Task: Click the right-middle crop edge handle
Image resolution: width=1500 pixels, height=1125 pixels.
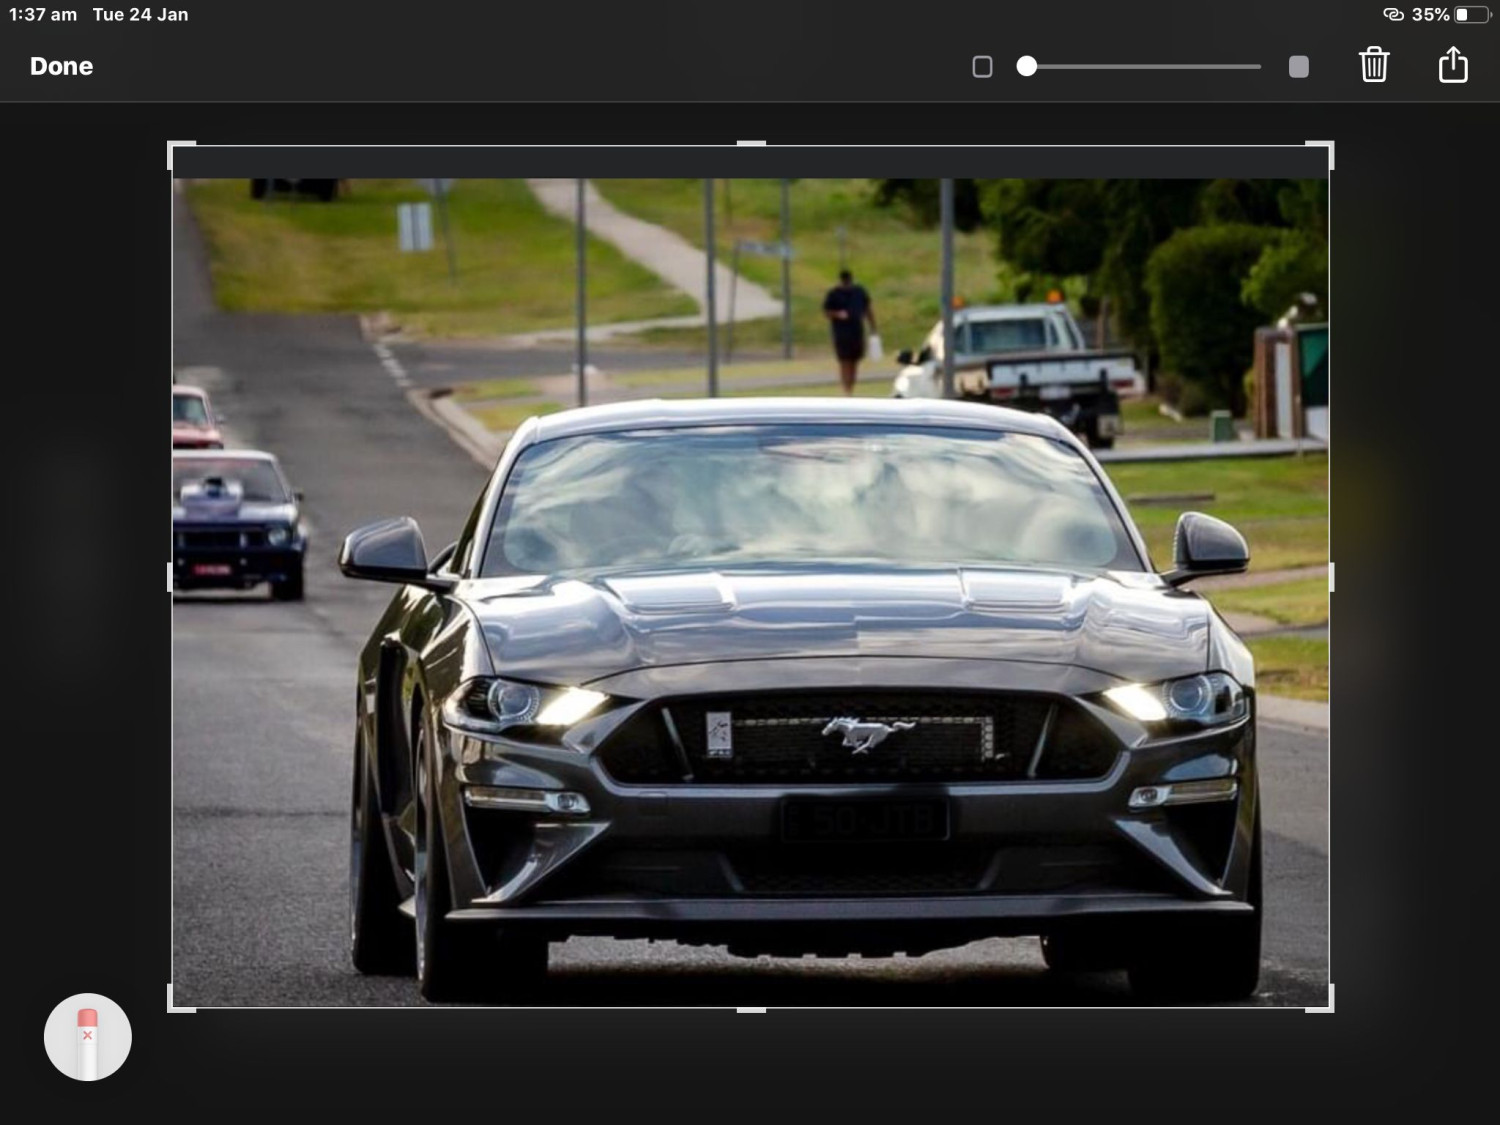Action: coord(1330,577)
